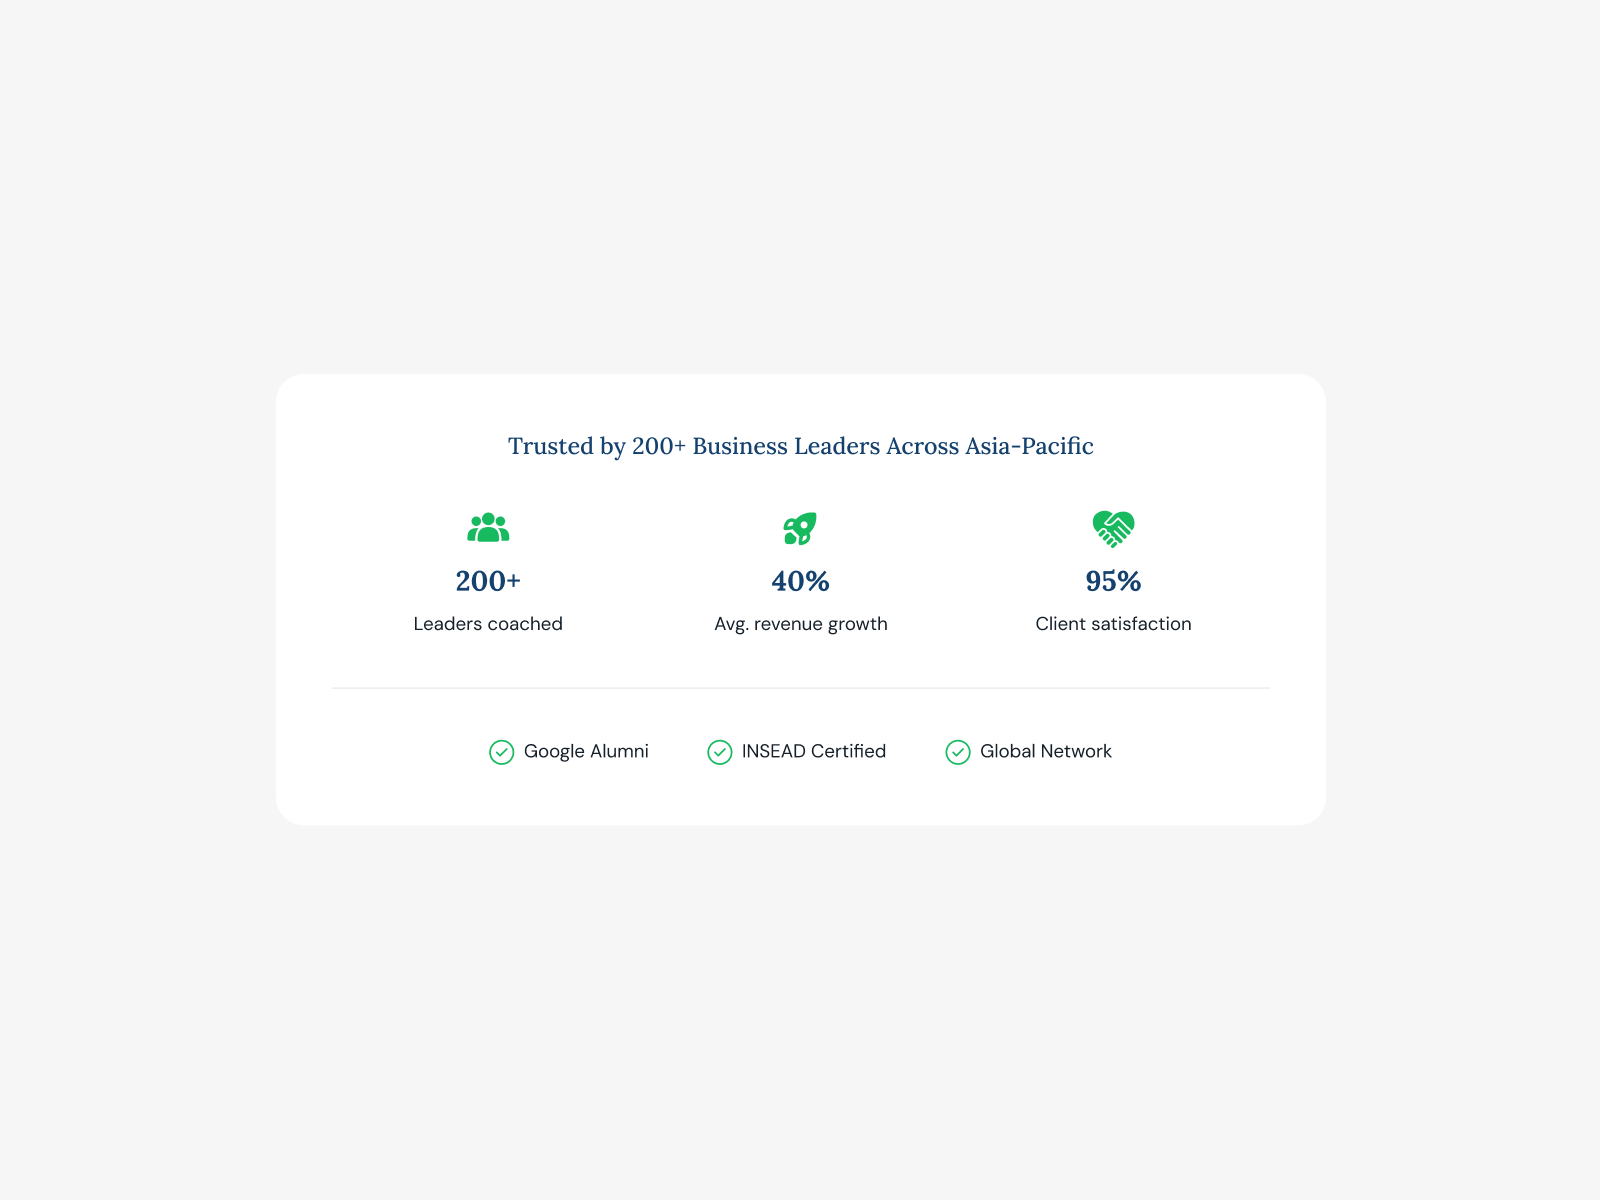Click the Leaders coached label
Viewport: 1600px width, 1200px height.
[488, 624]
